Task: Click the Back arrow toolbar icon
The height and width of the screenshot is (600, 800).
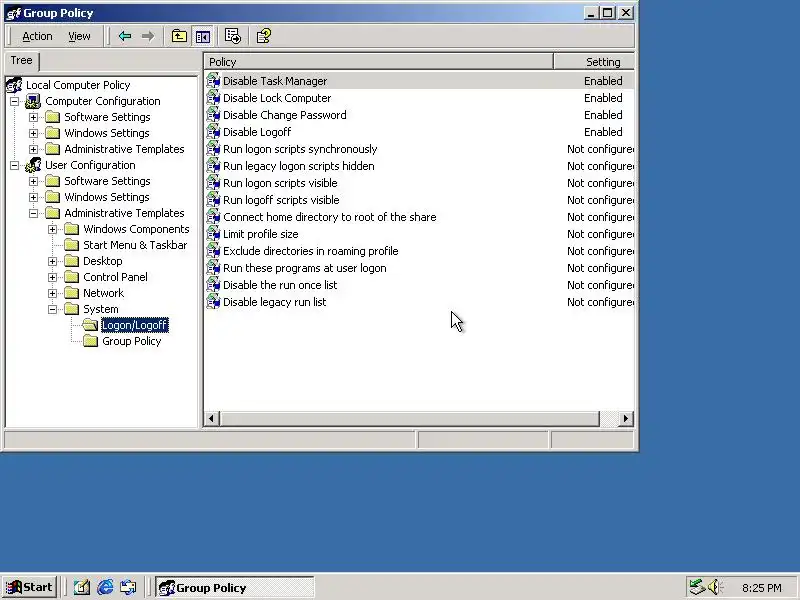Action: click(x=125, y=36)
